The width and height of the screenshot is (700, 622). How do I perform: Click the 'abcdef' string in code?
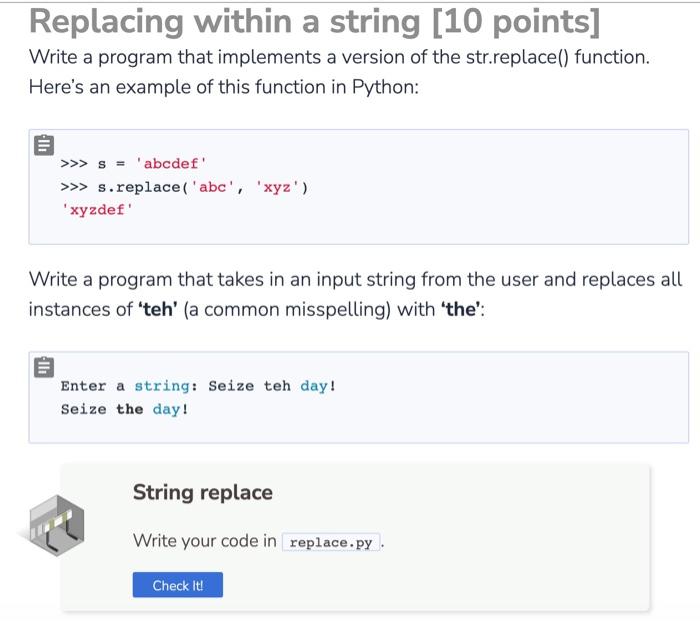click(x=171, y=163)
